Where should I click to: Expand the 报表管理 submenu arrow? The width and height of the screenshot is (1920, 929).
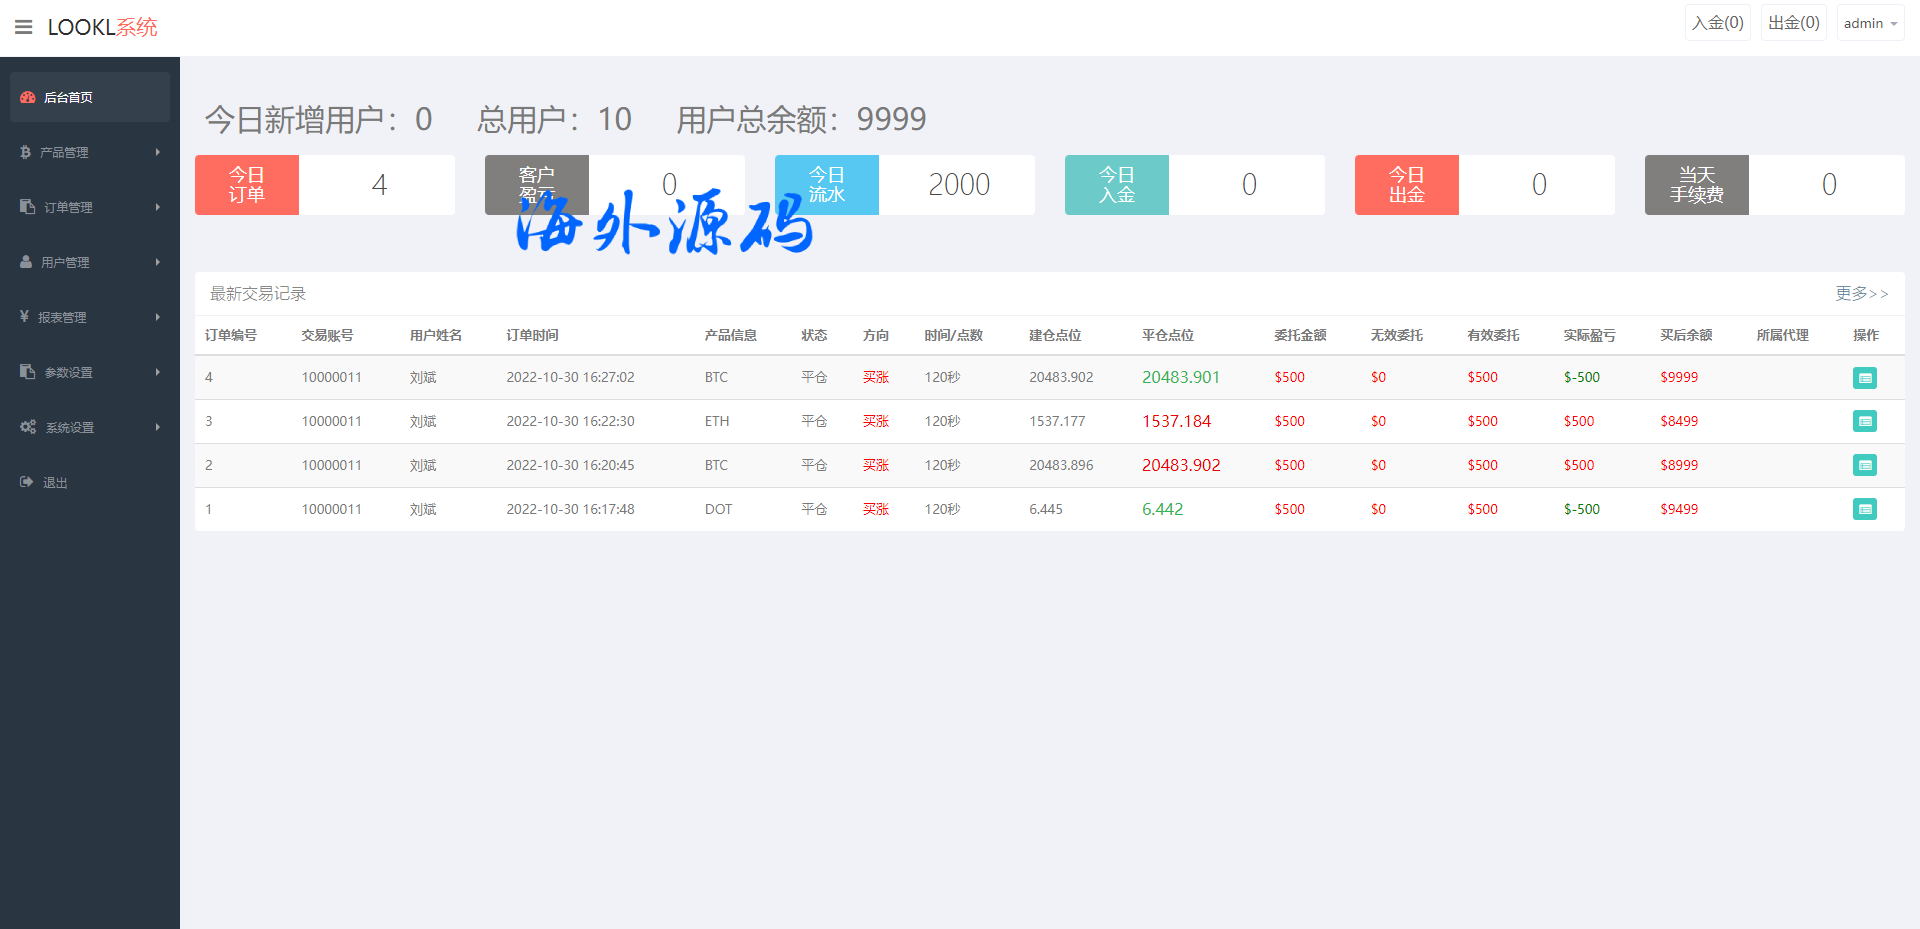(x=158, y=317)
